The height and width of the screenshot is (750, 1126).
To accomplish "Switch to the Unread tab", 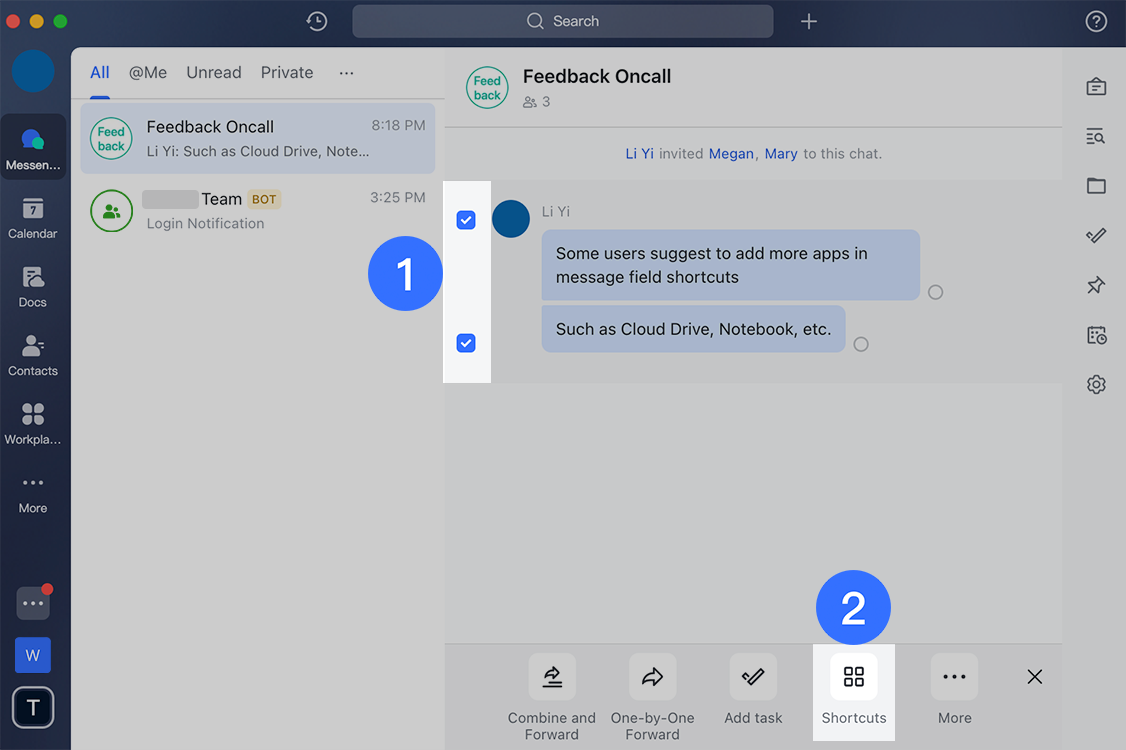I will pyautogui.click(x=213, y=72).
